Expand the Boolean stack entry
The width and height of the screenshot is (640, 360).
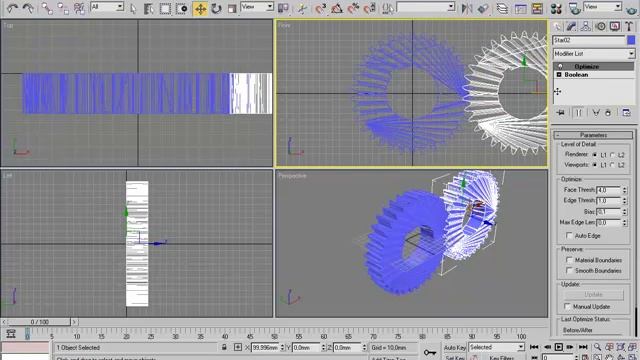(559, 75)
